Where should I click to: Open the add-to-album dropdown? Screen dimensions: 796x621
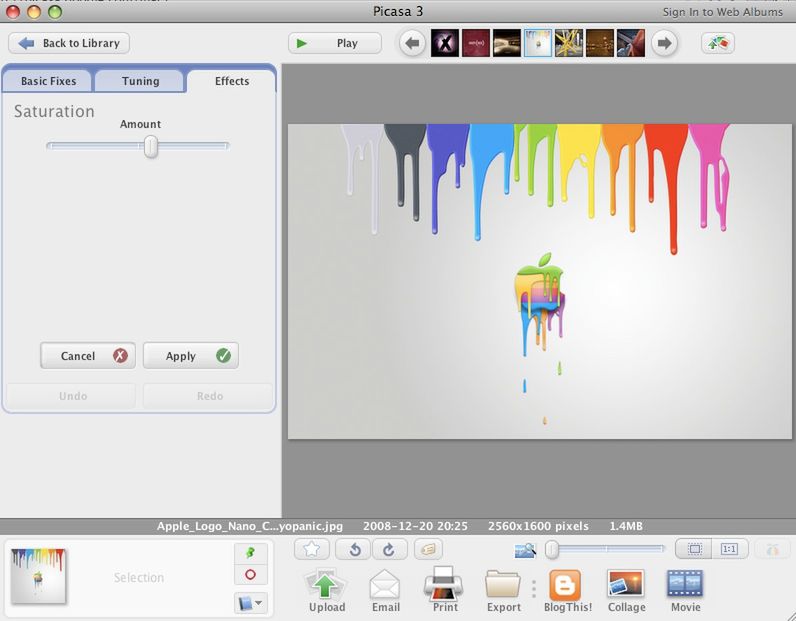251,603
